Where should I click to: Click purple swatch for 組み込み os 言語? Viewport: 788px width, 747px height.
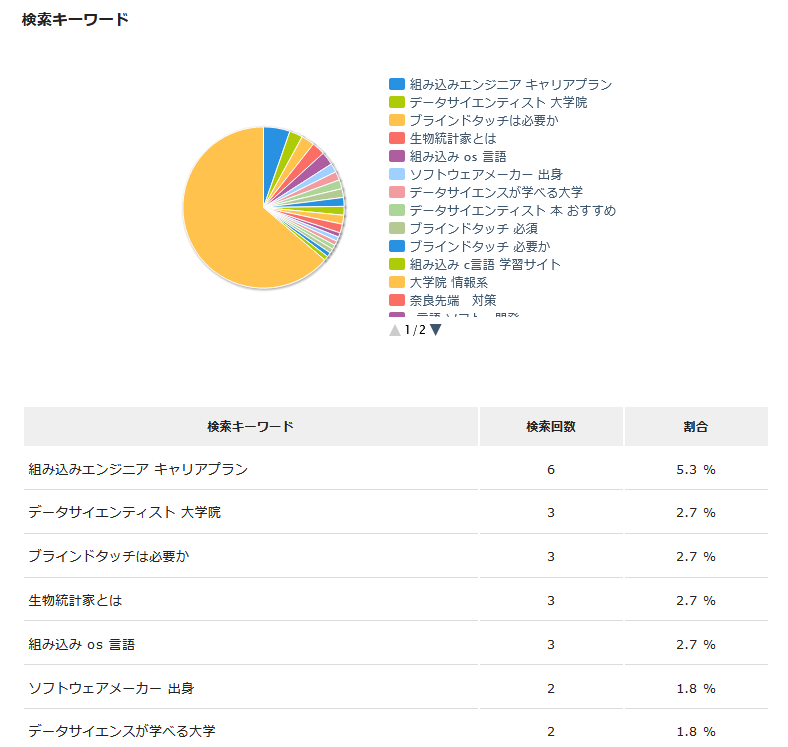pyautogui.click(x=397, y=156)
